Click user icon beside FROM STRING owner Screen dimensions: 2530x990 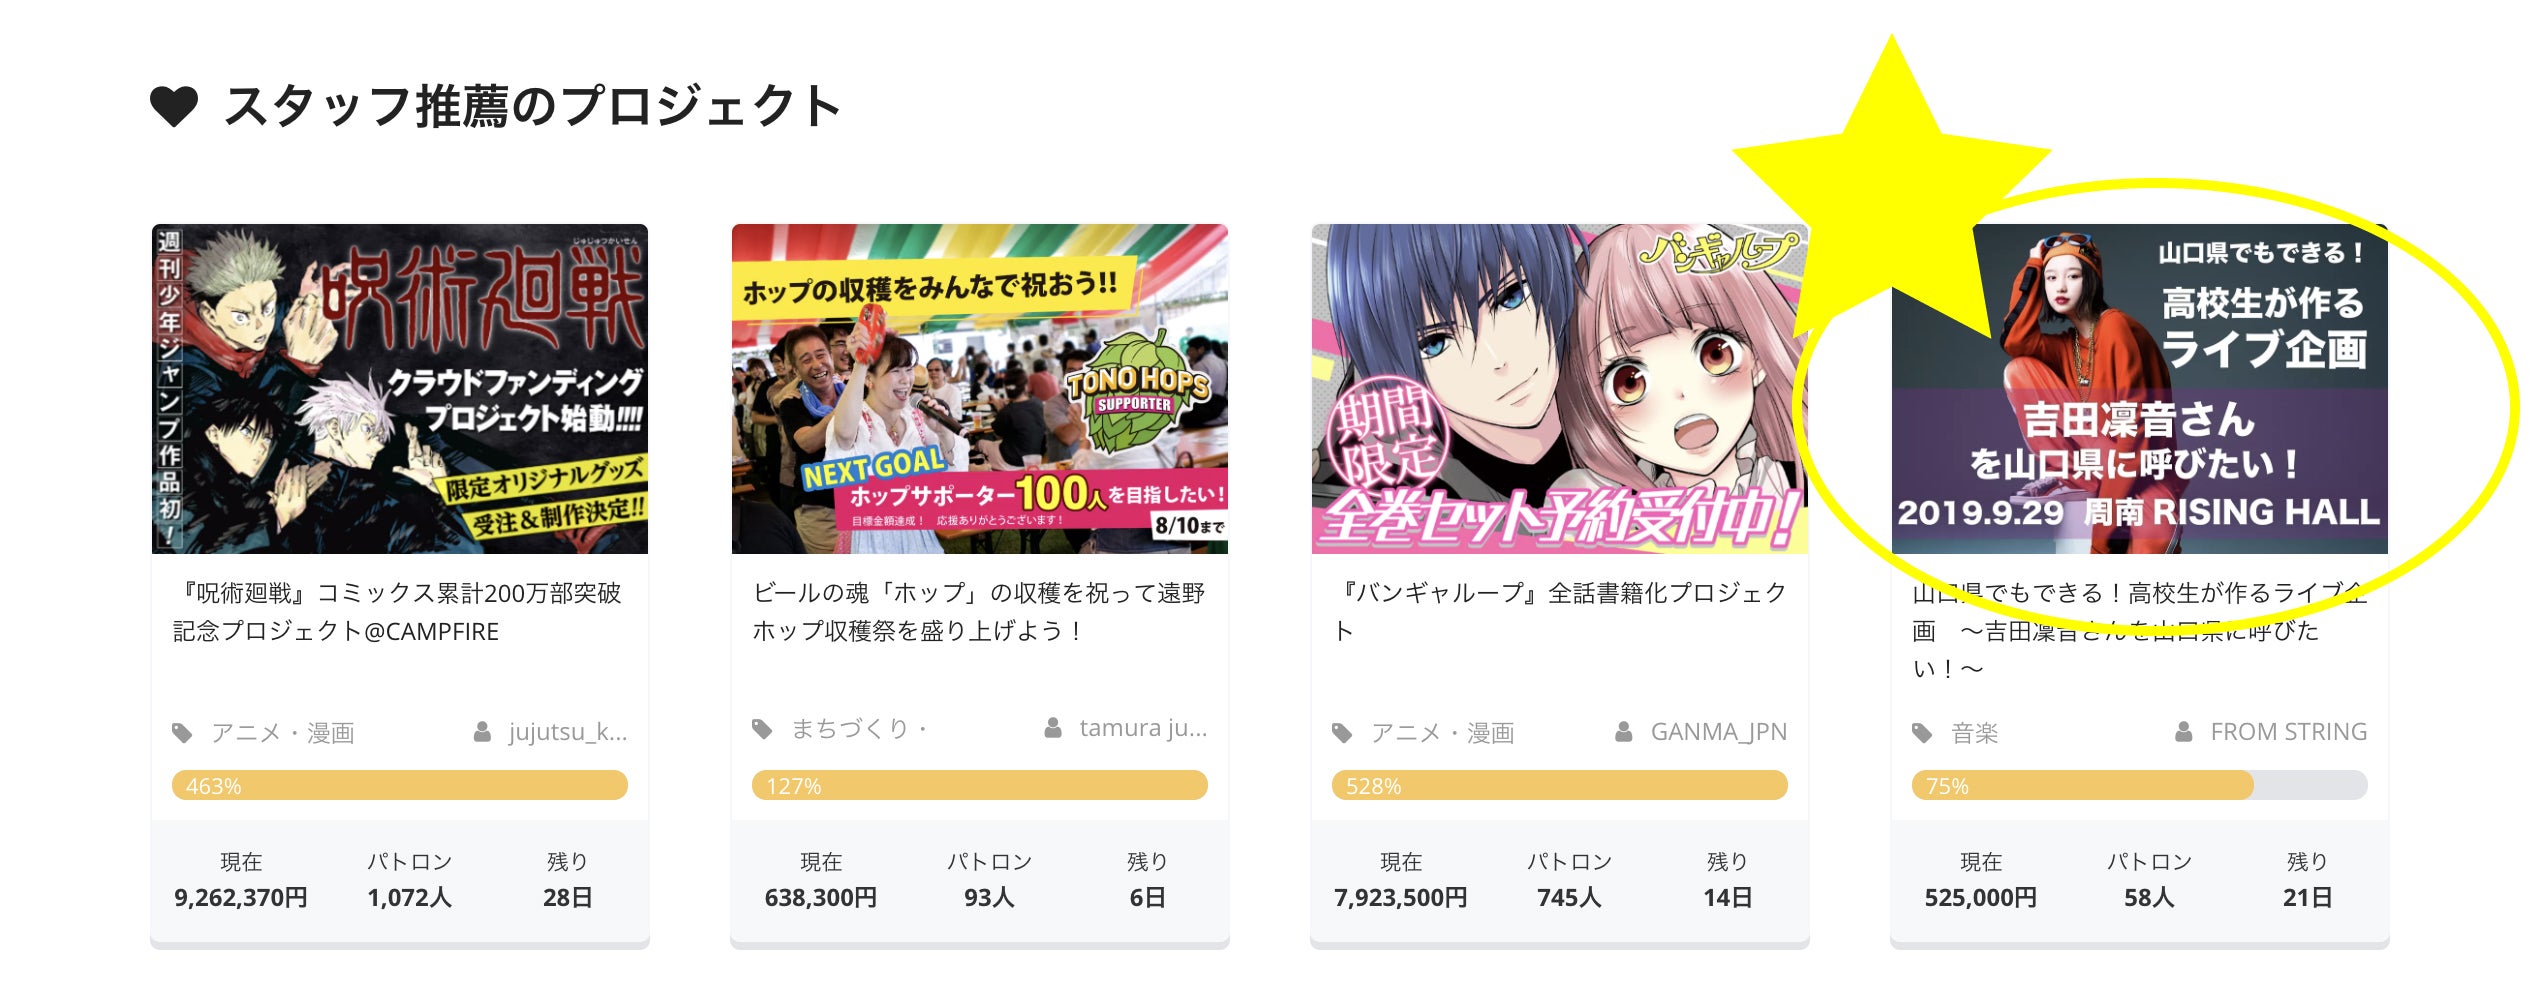[2184, 732]
